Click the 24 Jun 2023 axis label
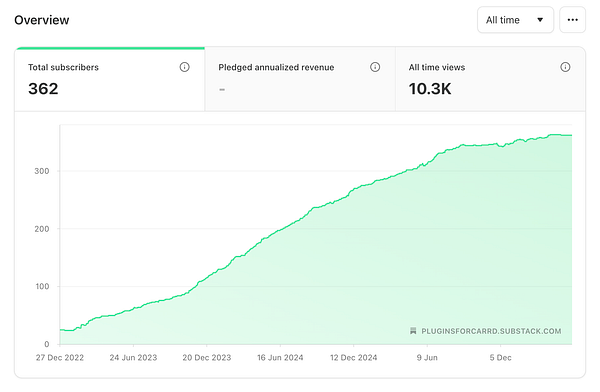This screenshot has width=600, height=392. (133, 358)
